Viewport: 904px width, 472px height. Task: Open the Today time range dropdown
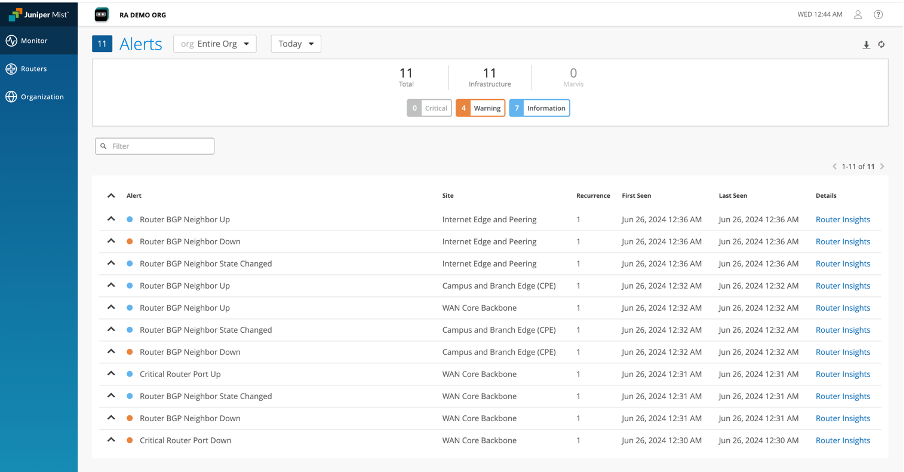click(x=296, y=44)
